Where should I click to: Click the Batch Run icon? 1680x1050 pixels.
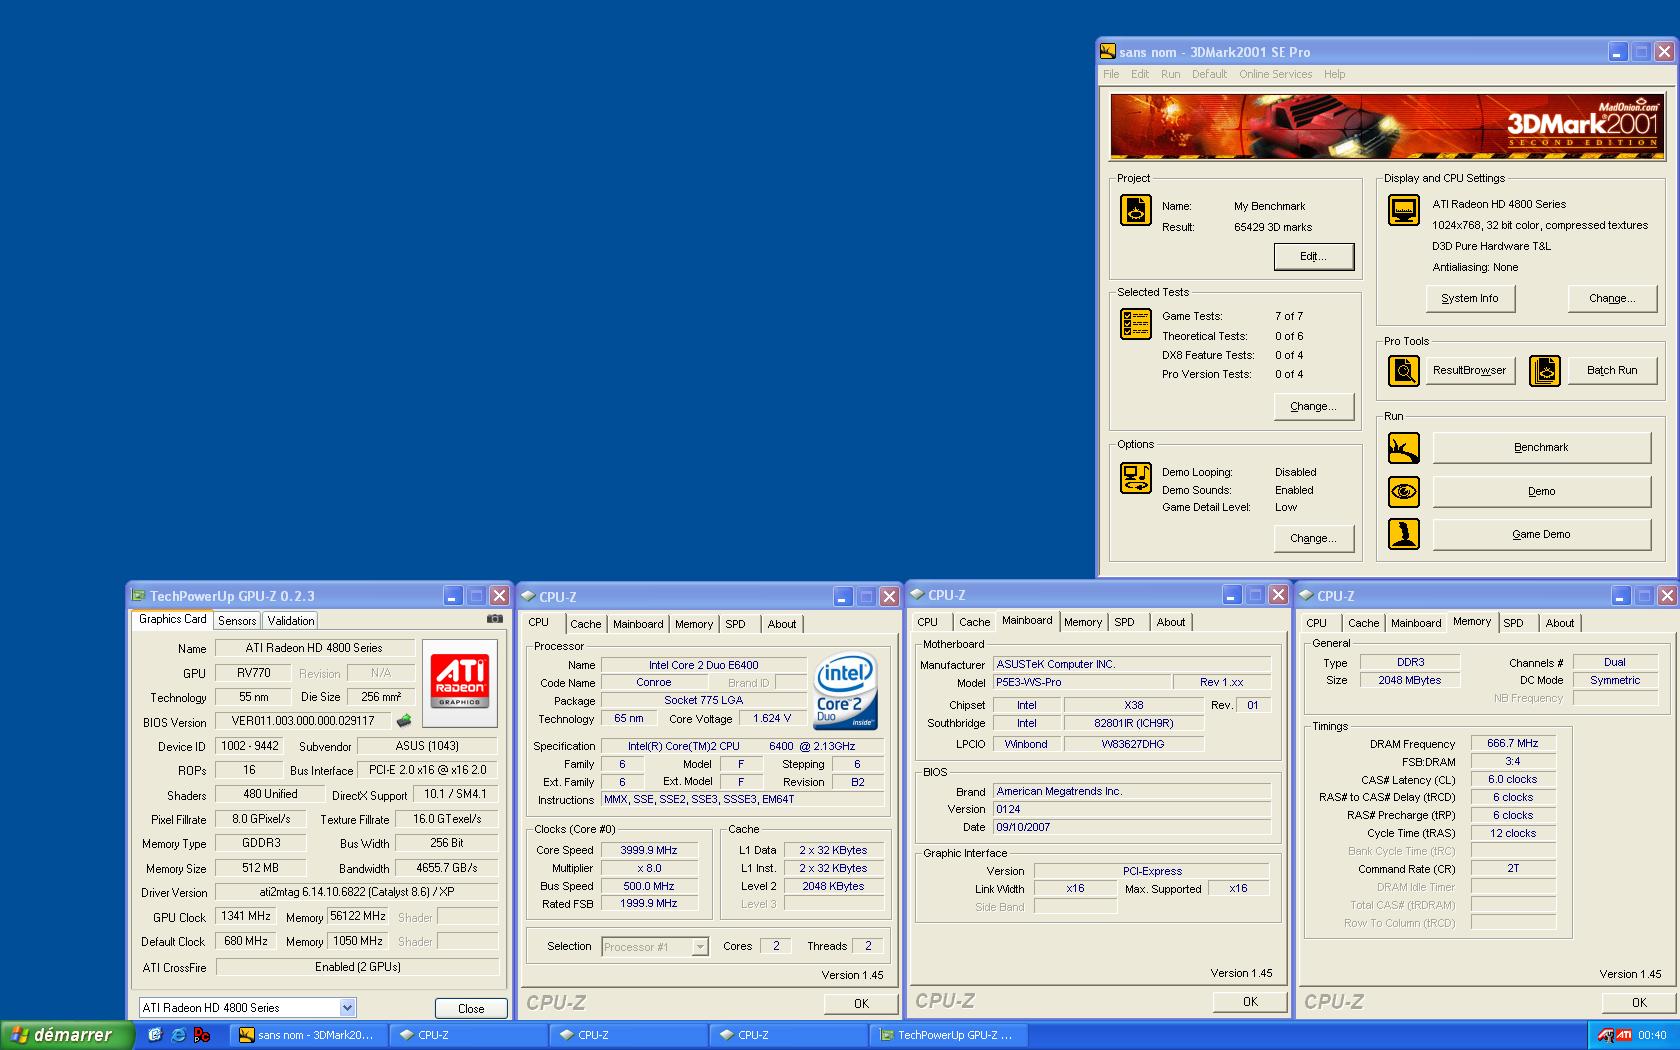click(x=1545, y=371)
